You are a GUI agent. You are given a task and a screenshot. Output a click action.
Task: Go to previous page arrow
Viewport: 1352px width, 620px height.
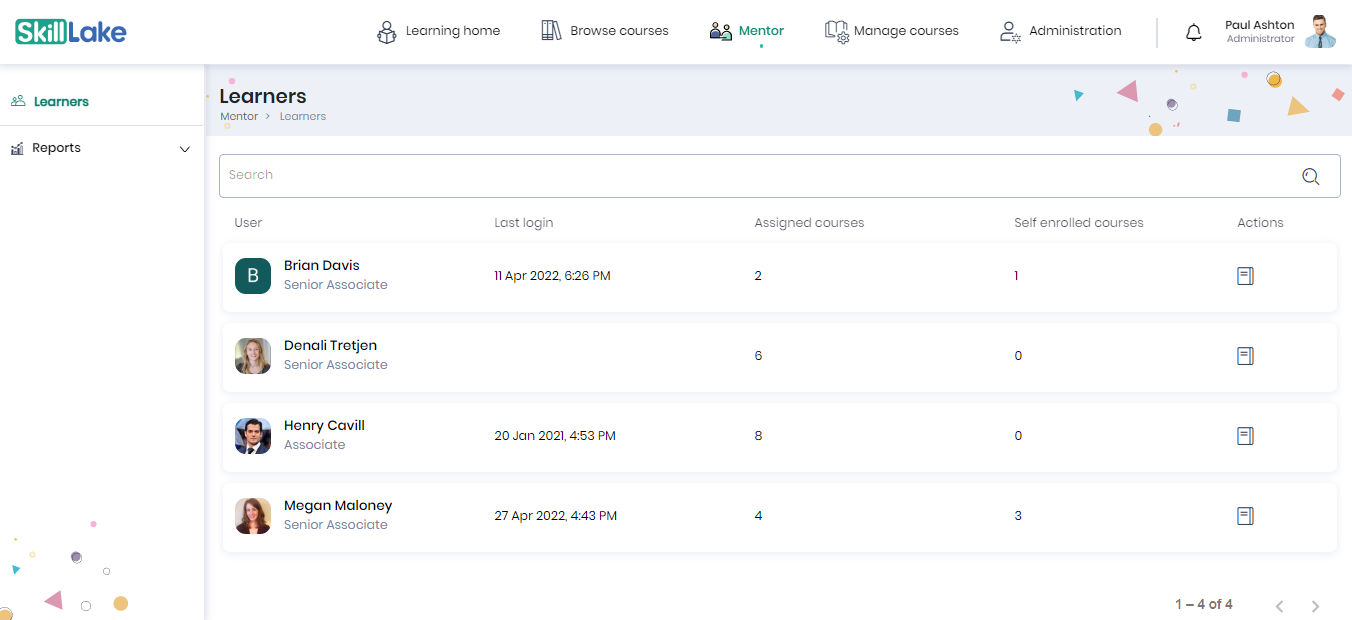pos(1279,606)
